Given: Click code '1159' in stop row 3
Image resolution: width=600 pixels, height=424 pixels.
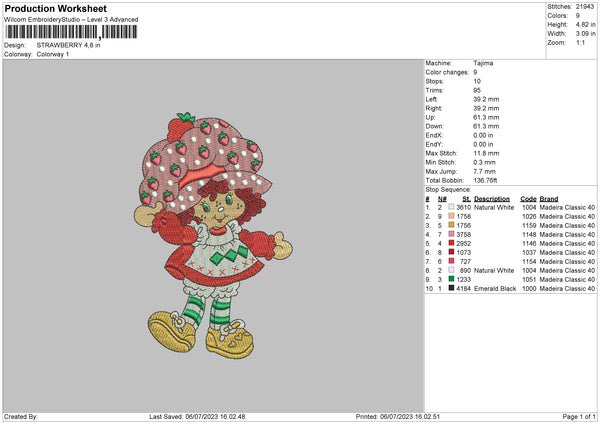Looking at the screenshot, I should 529,225.
